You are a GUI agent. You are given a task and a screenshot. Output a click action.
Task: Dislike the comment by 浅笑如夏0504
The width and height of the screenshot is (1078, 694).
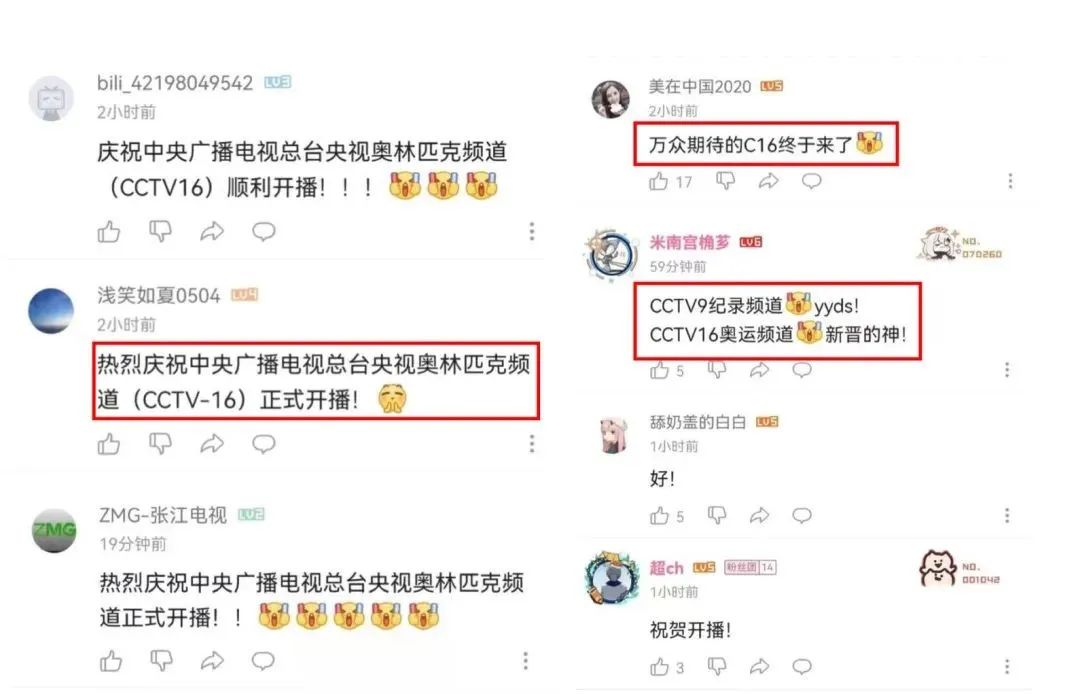coord(160,444)
